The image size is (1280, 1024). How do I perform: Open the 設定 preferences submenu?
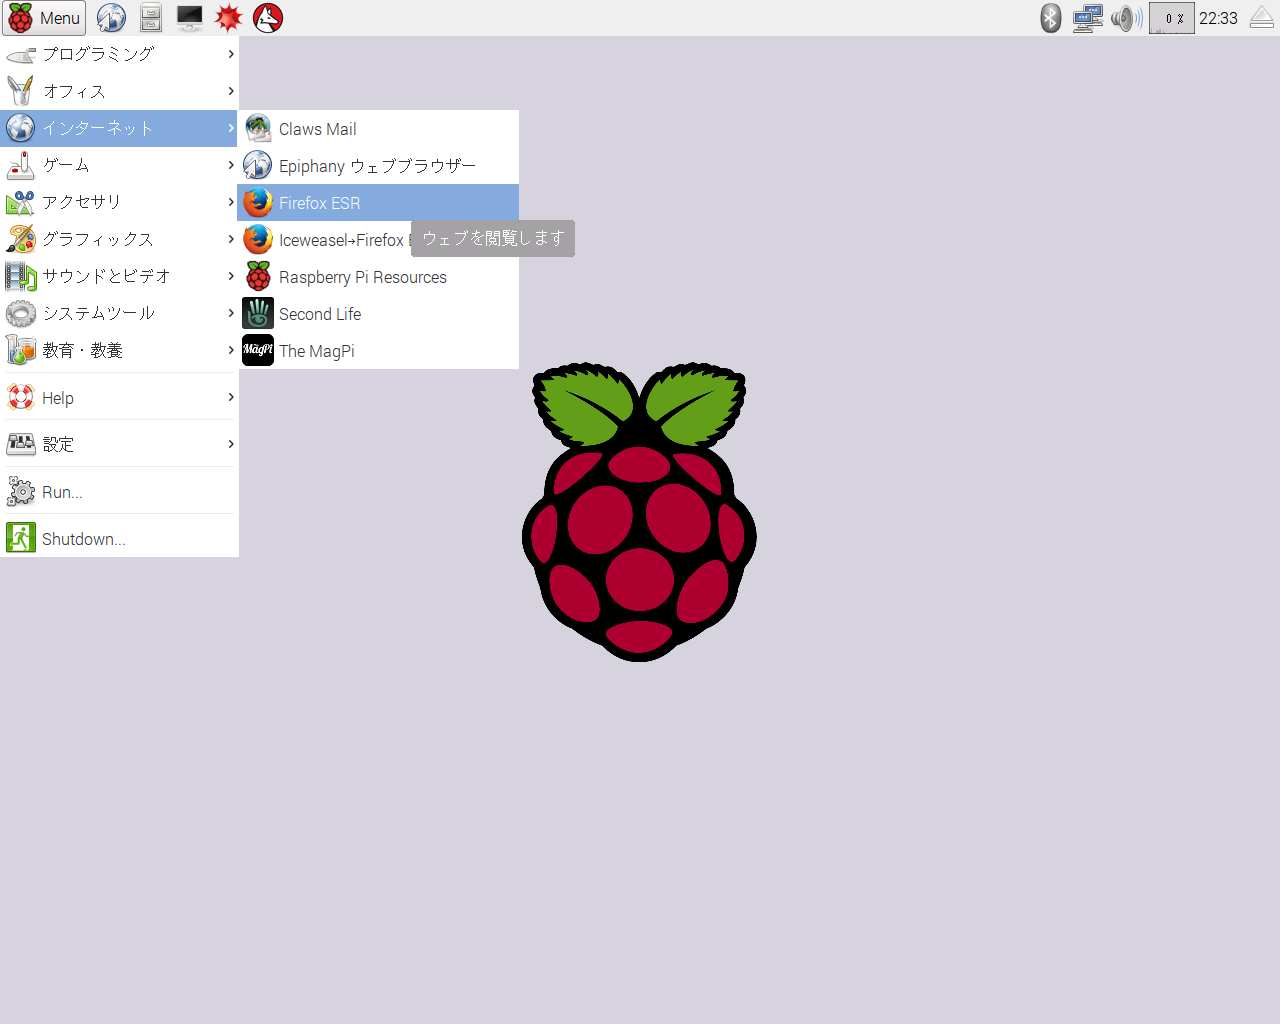pos(119,444)
